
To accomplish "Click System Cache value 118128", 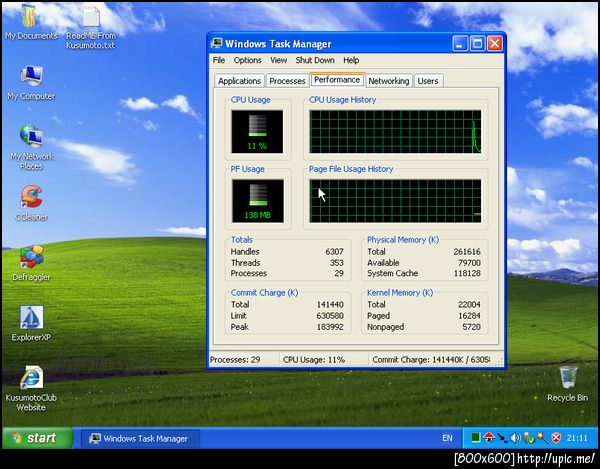I will tap(467, 274).
